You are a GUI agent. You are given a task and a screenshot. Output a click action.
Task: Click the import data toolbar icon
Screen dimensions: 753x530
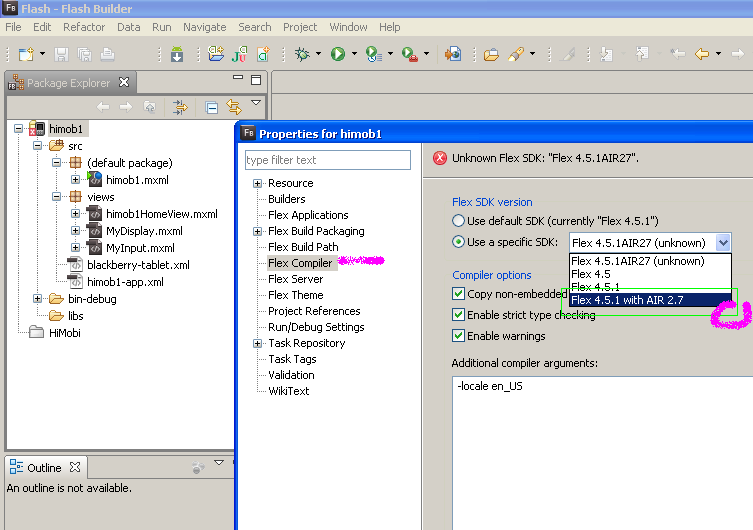(453, 54)
